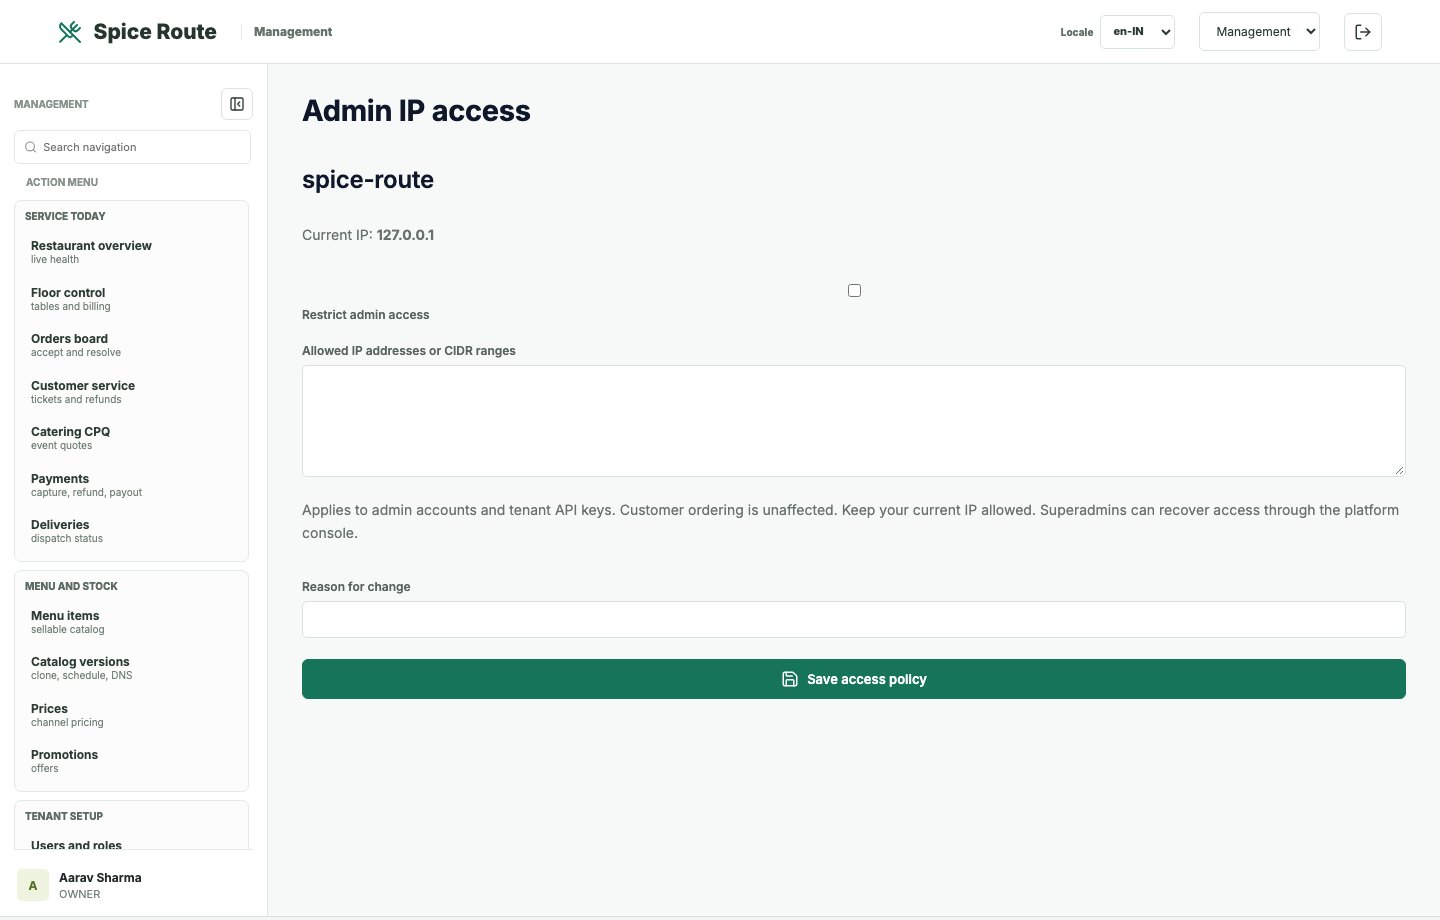Screen dimensions: 1440x920
Task: Go to Catalog versions
Action: point(131,668)
